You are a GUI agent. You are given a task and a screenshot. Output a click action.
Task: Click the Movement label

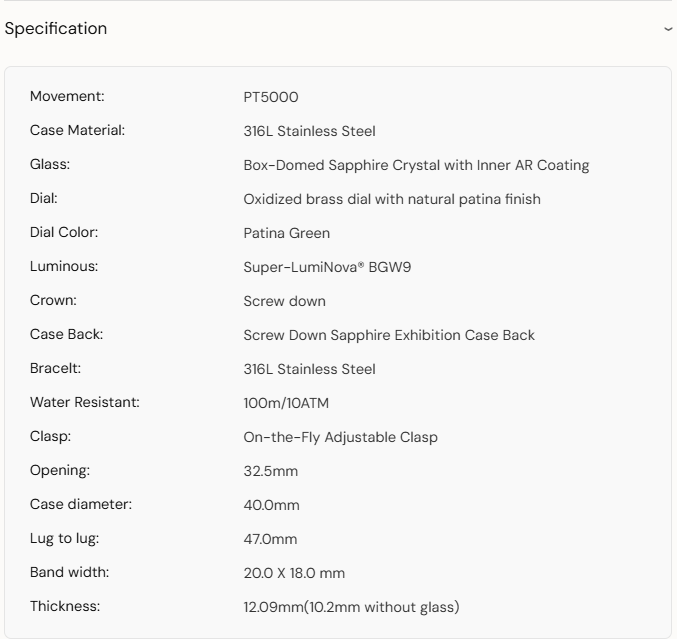coord(67,96)
